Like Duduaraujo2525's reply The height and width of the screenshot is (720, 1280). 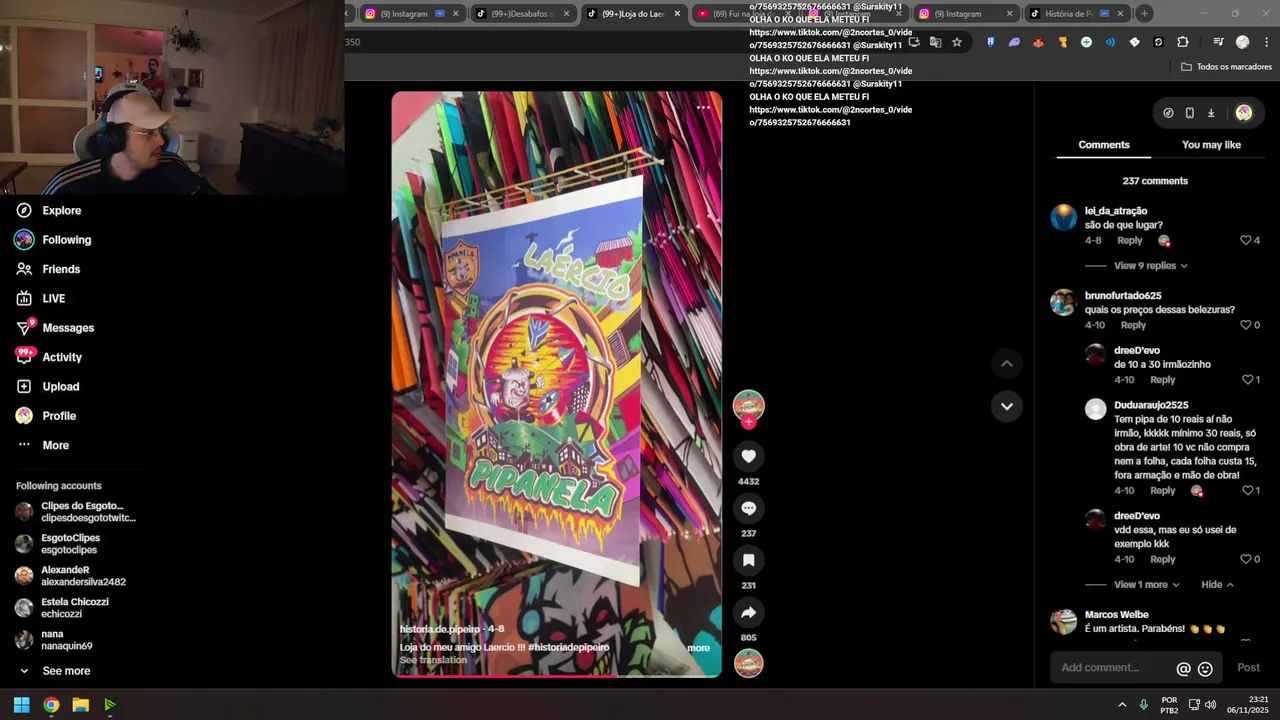[x=1247, y=491]
